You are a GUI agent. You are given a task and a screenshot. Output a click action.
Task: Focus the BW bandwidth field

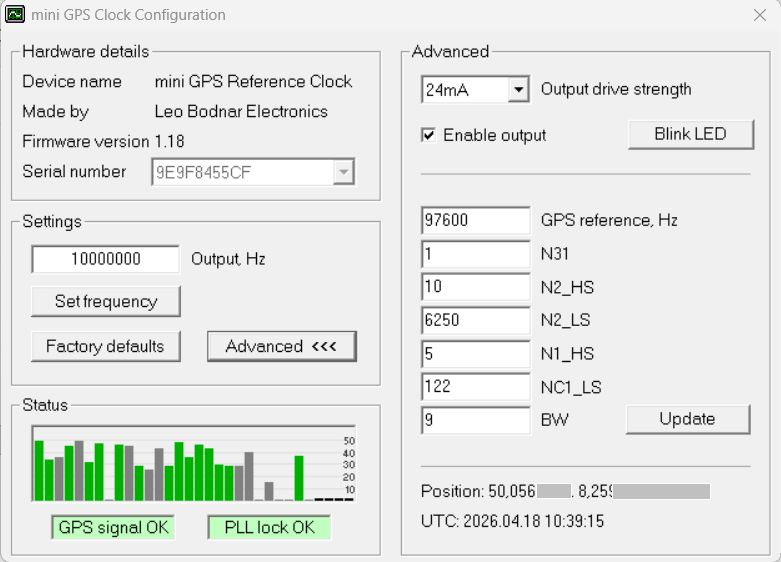coord(475,420)
